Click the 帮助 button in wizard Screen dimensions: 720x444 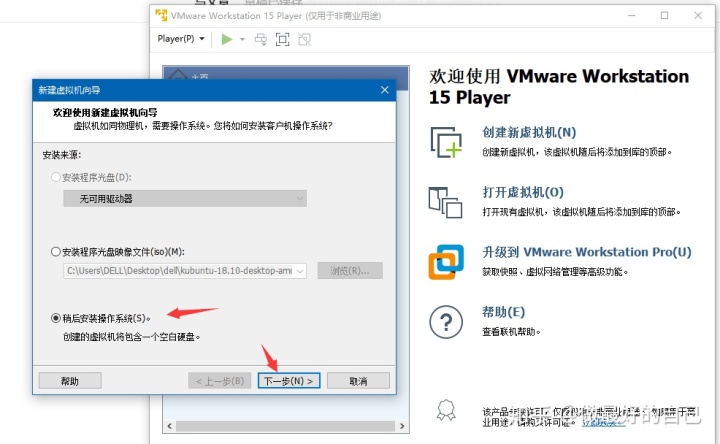coord(70,381)
